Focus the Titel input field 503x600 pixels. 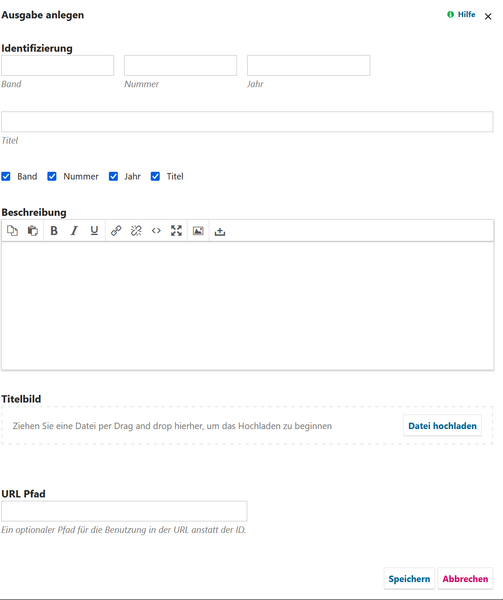pyautogui.click(x=247, y=122)
